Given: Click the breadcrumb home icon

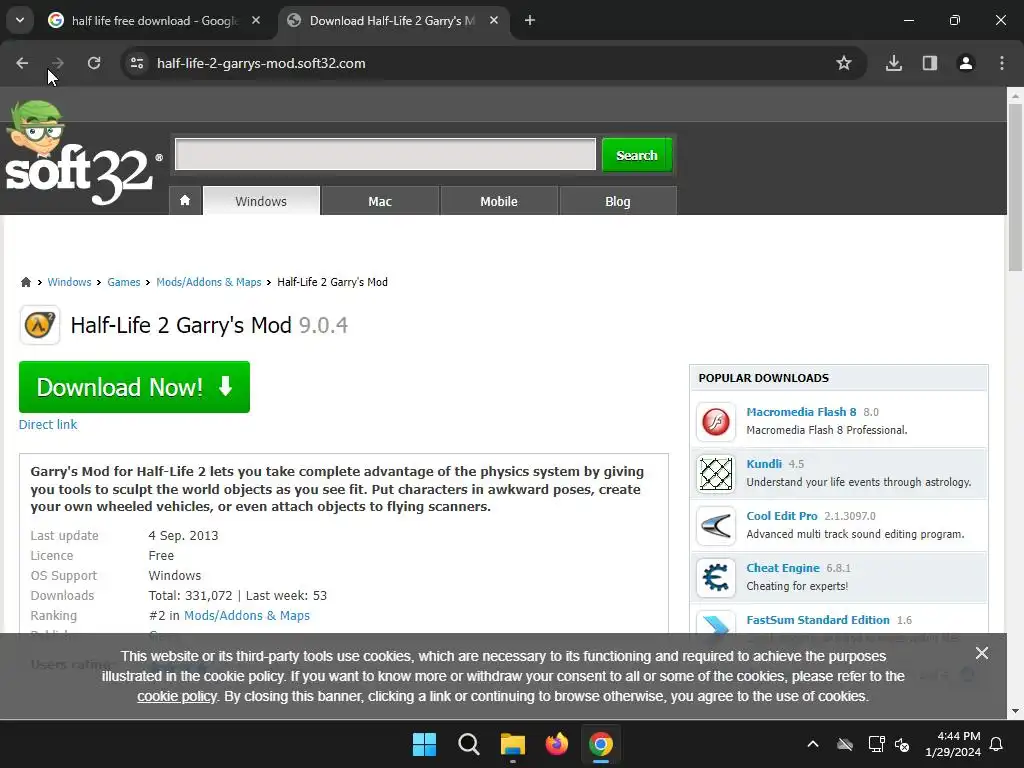Looking at the screenshot, I should click(x=25, y=282).
